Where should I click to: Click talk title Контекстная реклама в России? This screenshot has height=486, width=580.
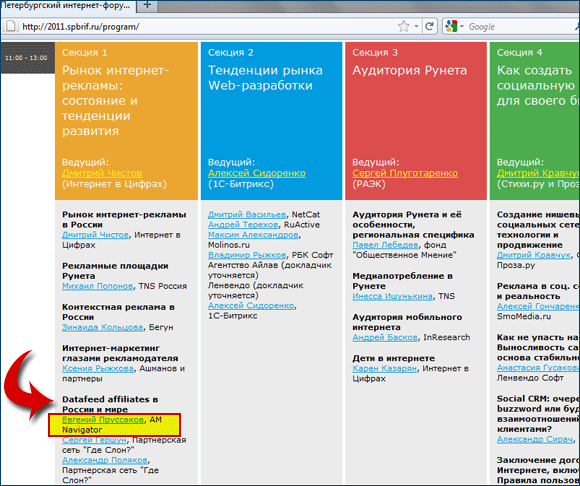(118, 312)
